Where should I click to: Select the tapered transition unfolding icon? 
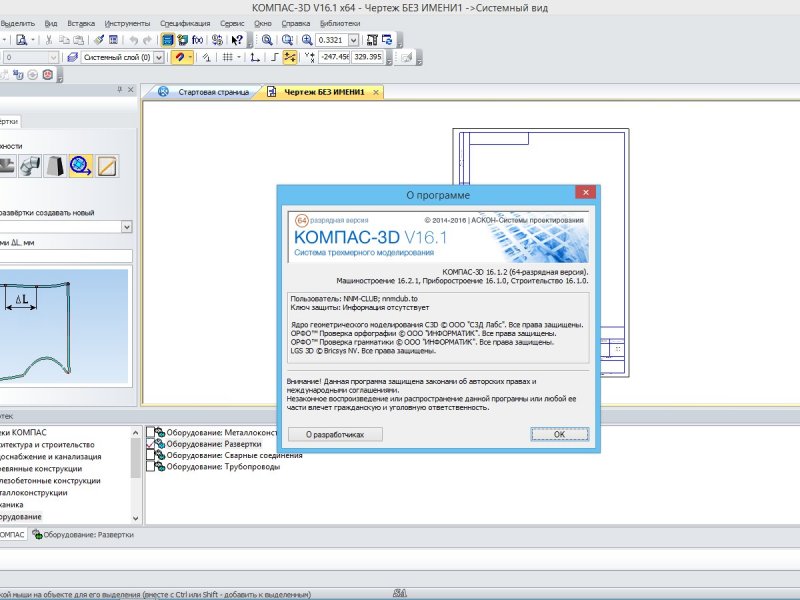pyautogui.click(x=55, y=166)
